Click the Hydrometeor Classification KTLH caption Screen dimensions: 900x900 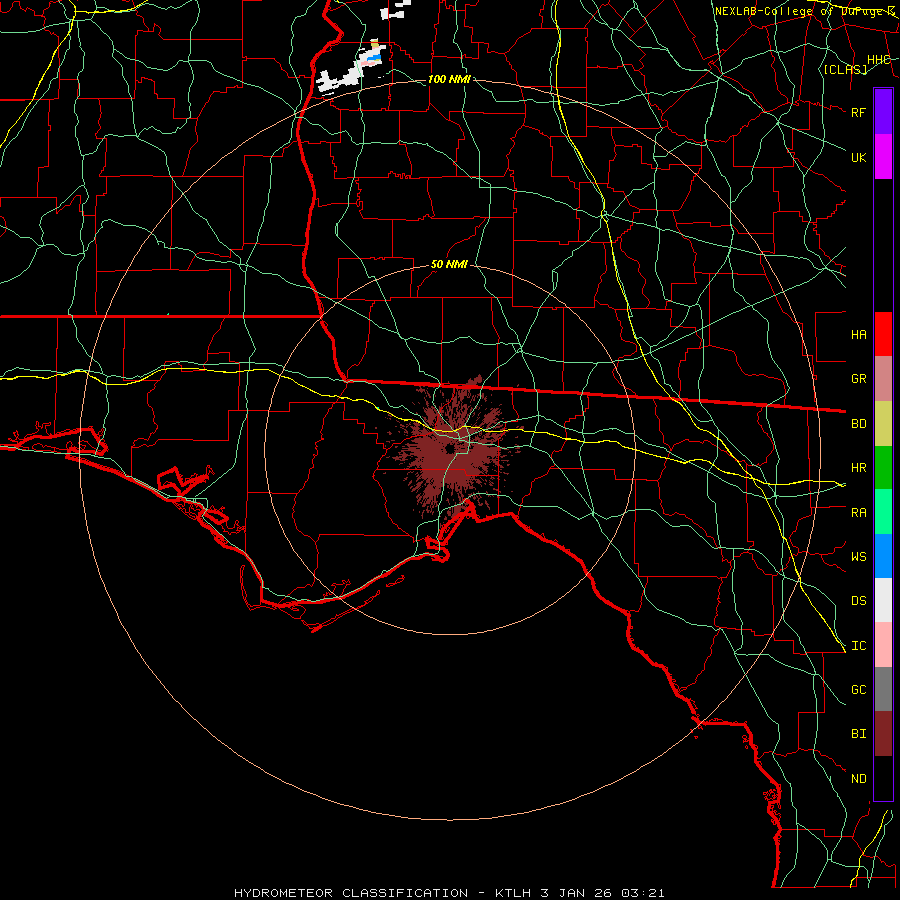point(449,893)
